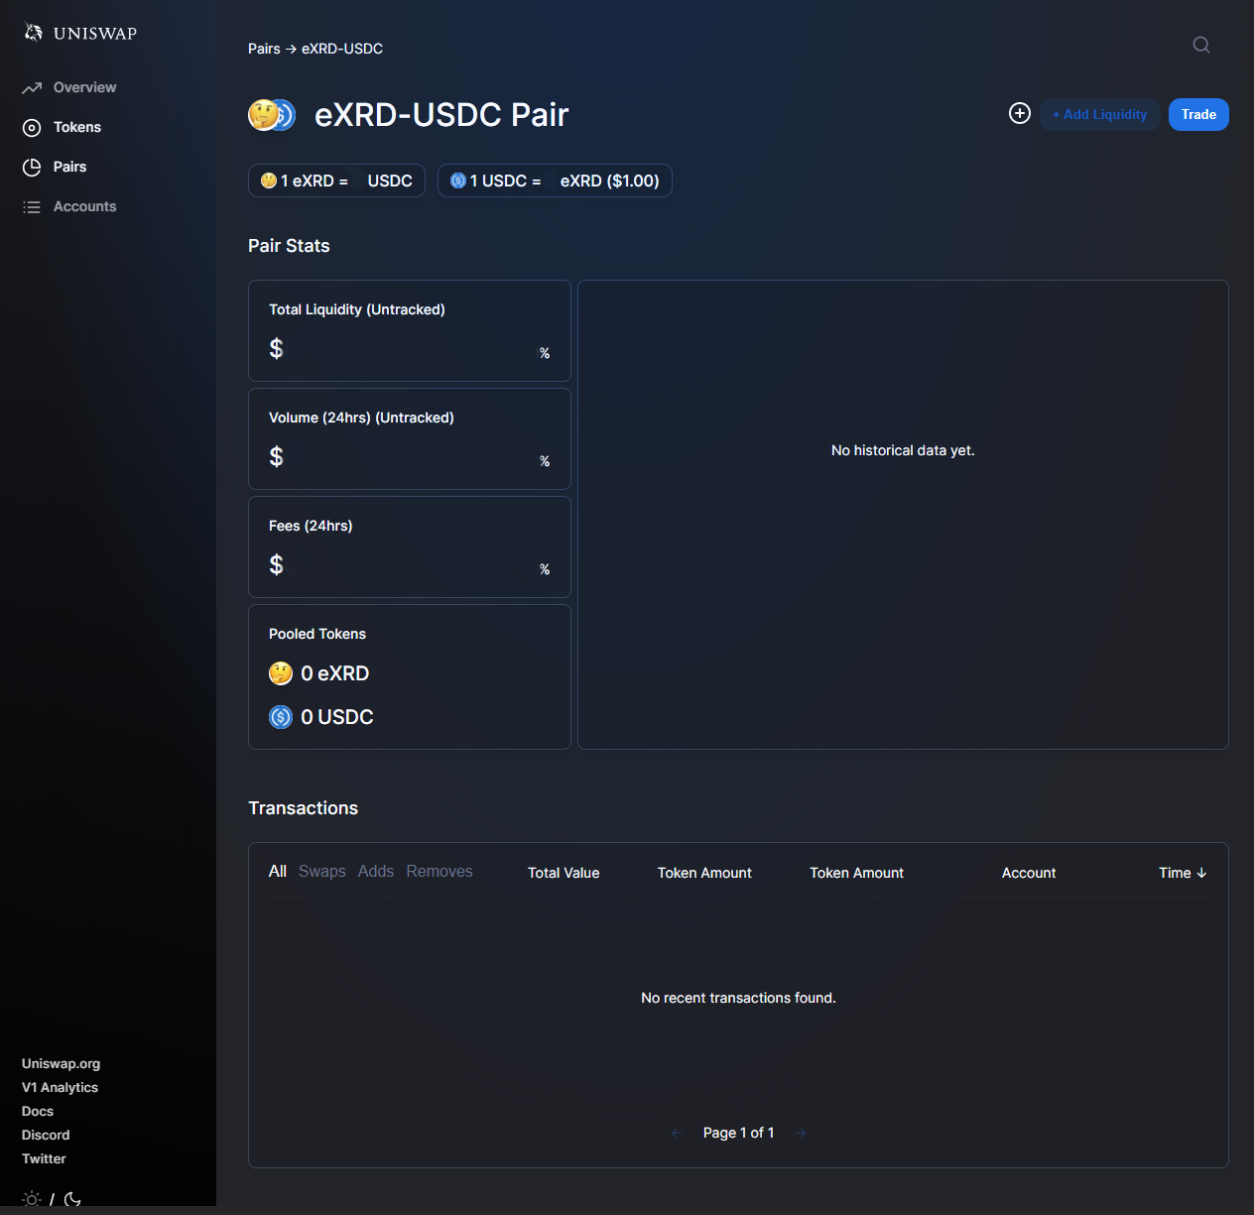
Task: Select the Accounts sidebar icon
Action: (x=33, y=206)
